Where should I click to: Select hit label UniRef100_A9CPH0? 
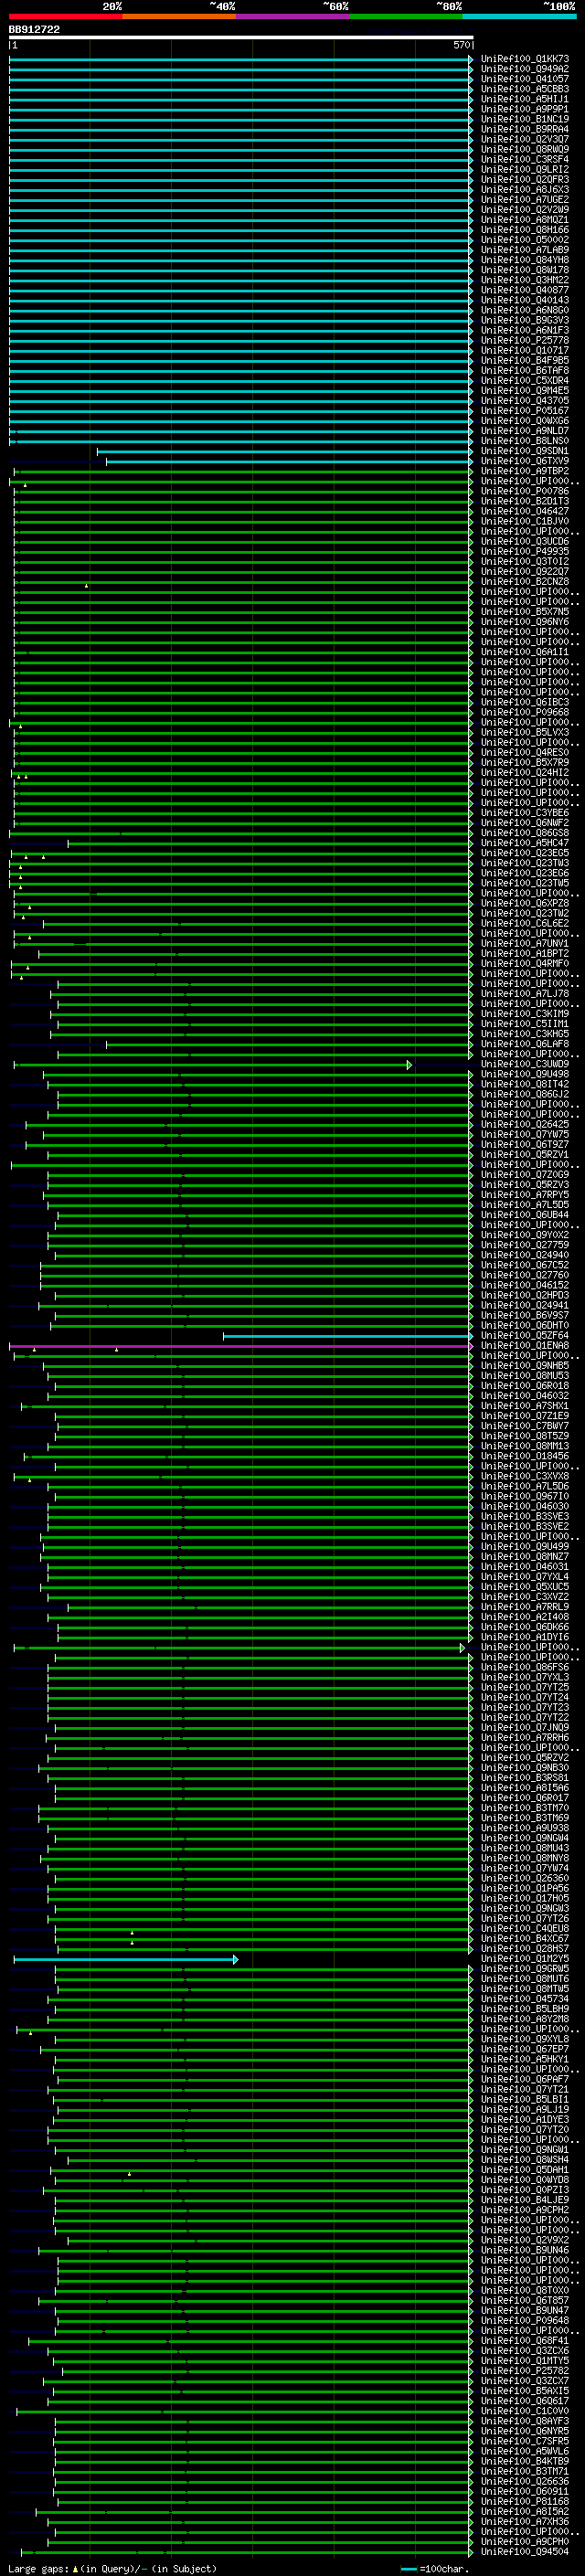click(524, 2542)
